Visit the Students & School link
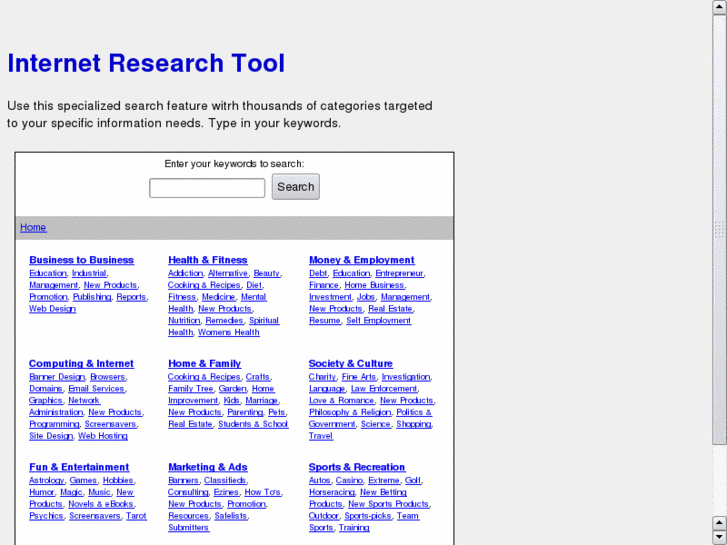Image resolution: width=727 pixels, height=545 pixels. coord(253,424)
